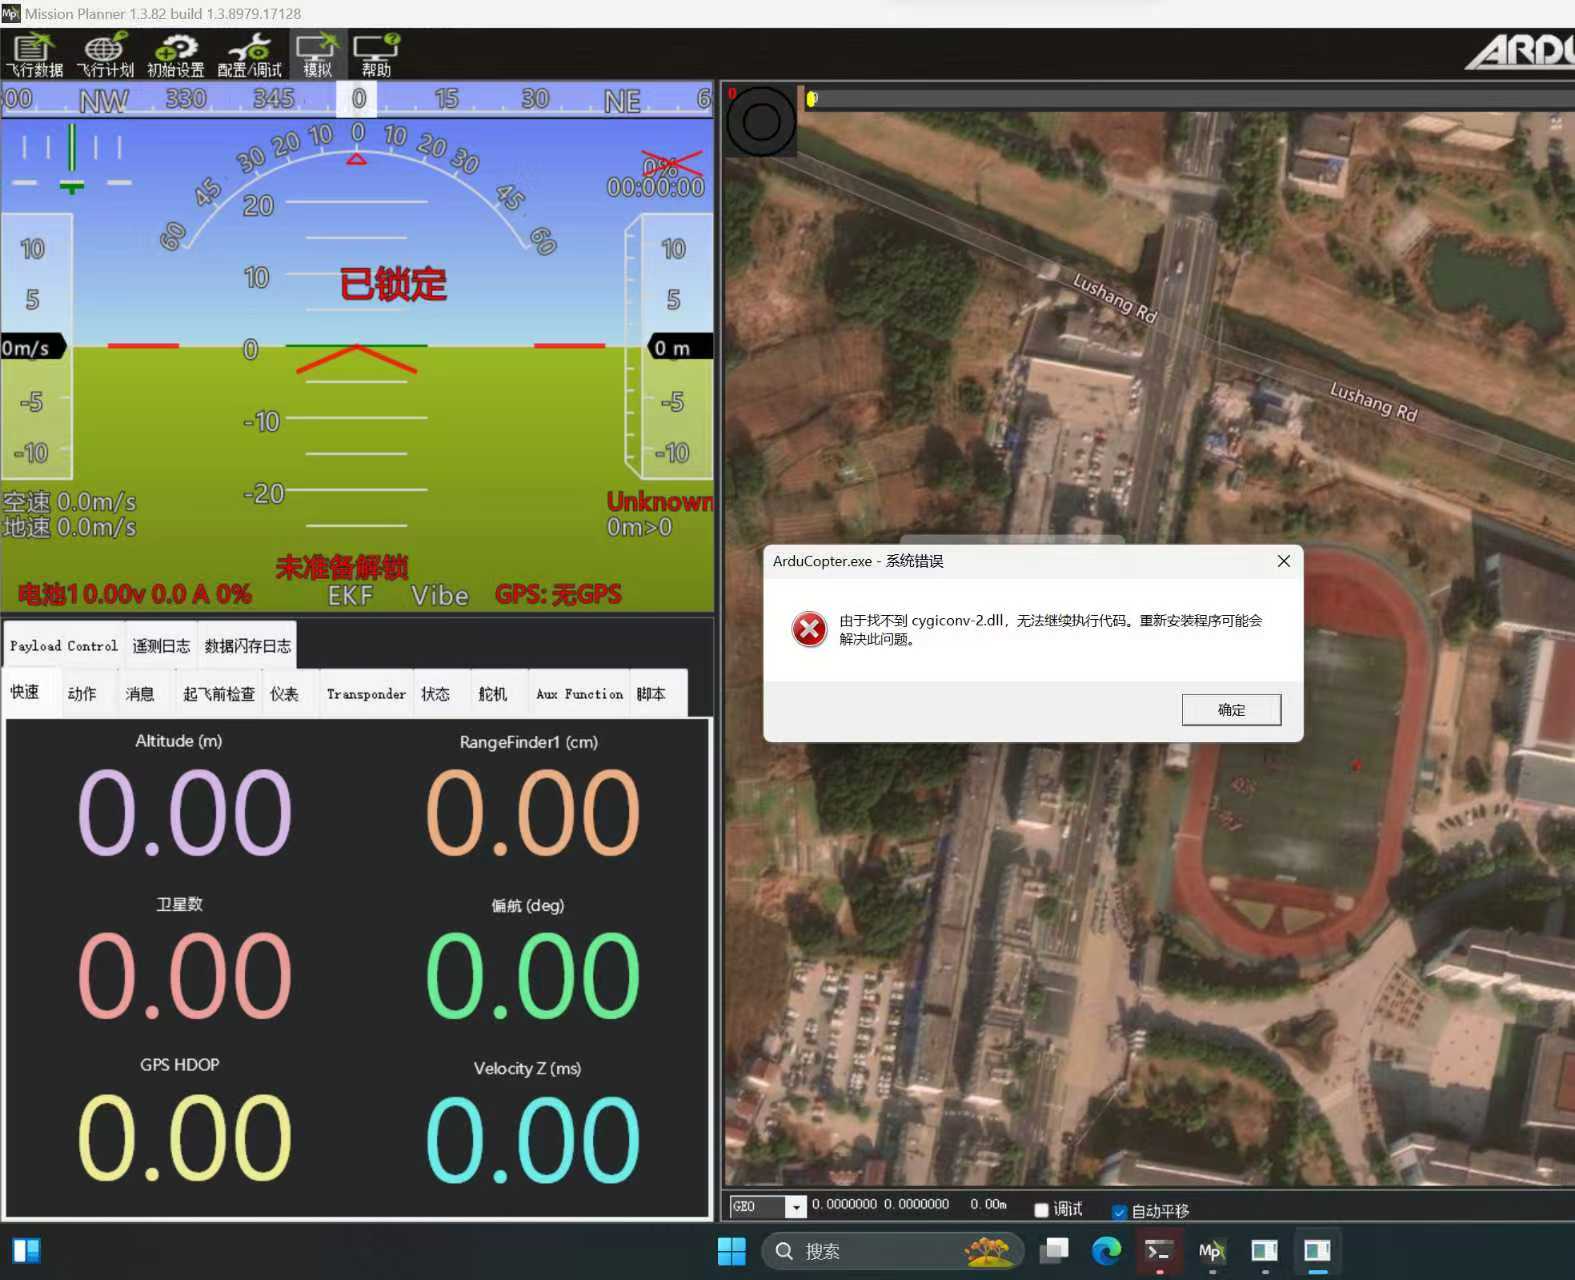Click the yellow marker on map zoom slider
The image size is (1575, 1280).
click(812, 99)
